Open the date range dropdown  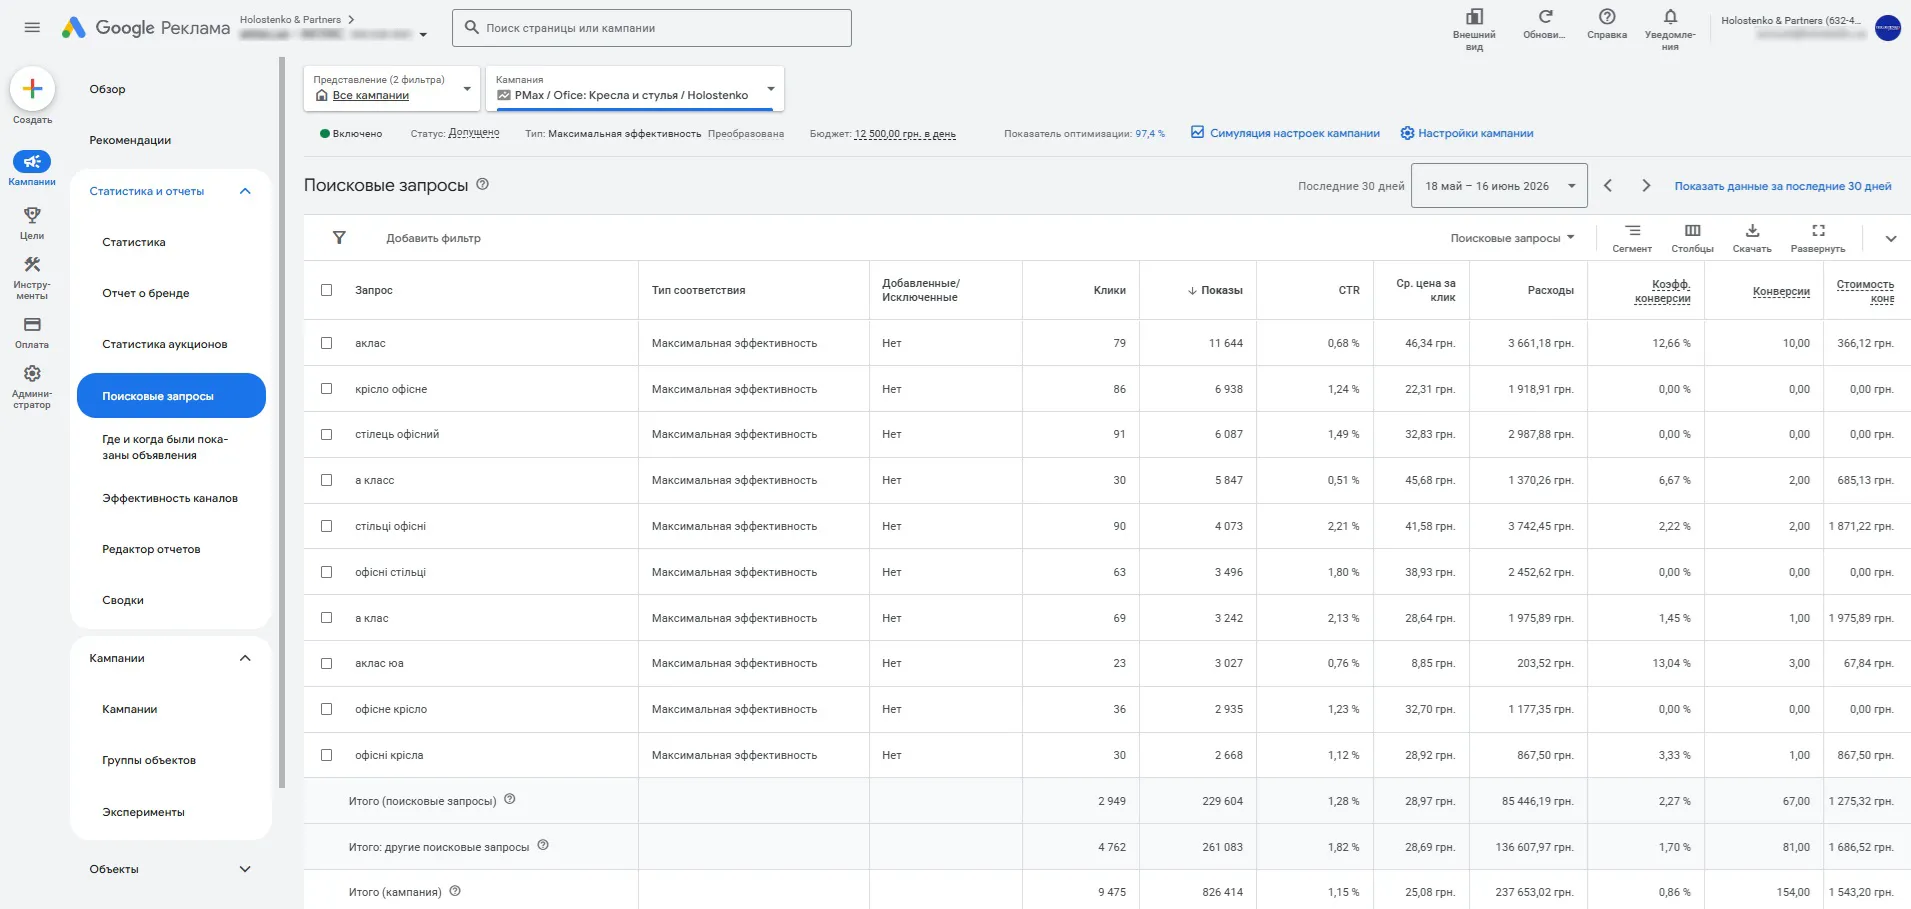click(1499, 186)
